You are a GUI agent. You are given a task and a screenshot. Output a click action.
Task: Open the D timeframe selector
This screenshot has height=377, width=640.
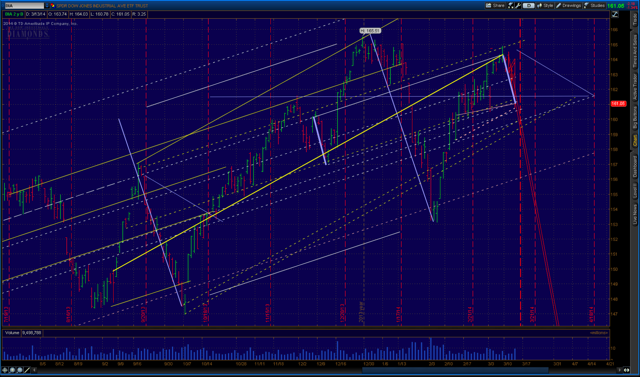pyautogui.click(x=529, y=6)
